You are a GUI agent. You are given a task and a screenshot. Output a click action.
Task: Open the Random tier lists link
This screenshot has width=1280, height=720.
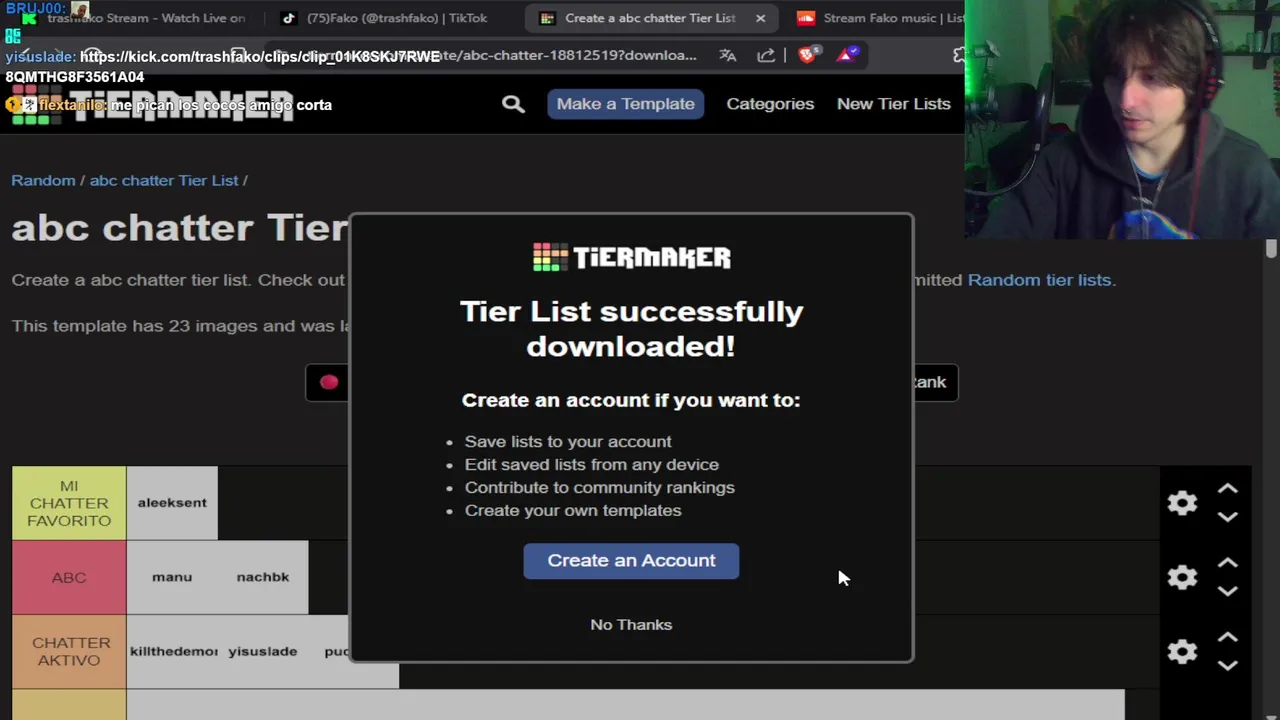(x=1039, y=280)
